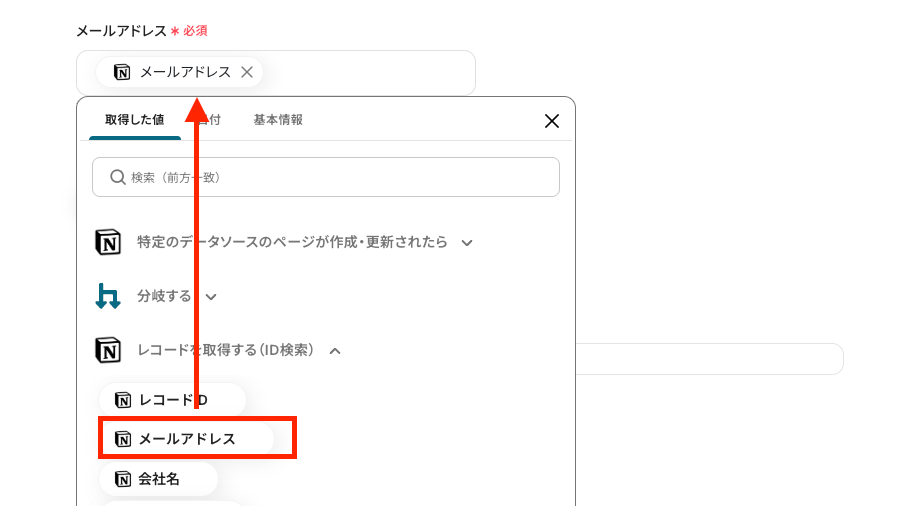Screen dimensions: 908x506
Task: Close the value picker panel
Action: (552, 121)
